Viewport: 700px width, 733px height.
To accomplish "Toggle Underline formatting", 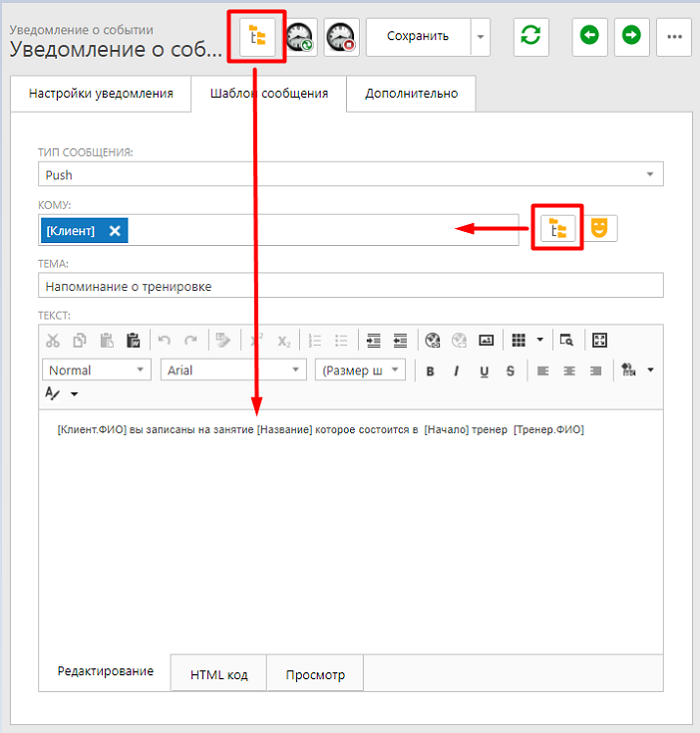I will (484, 371).
